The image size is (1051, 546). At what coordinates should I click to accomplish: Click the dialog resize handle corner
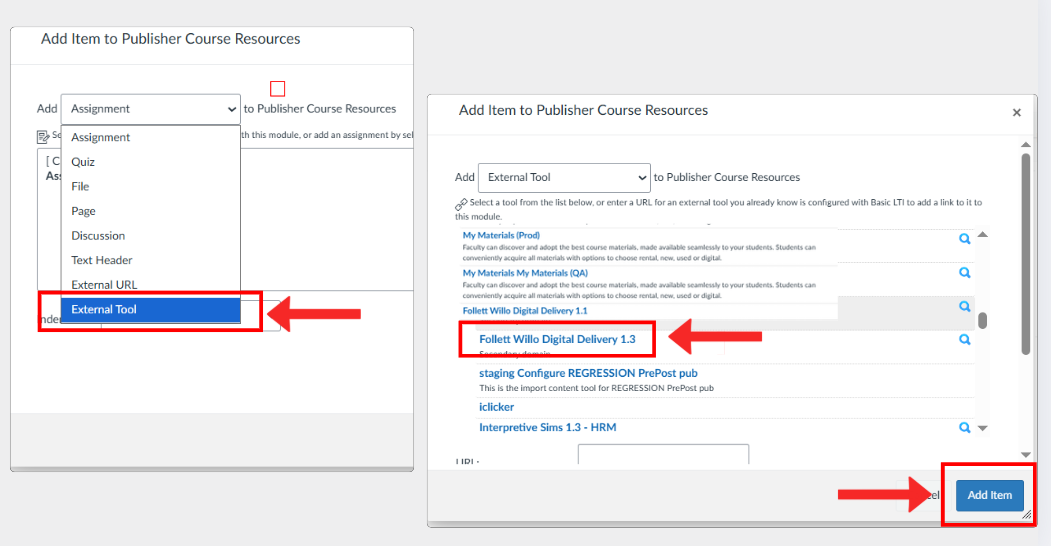pos(1027,515)
